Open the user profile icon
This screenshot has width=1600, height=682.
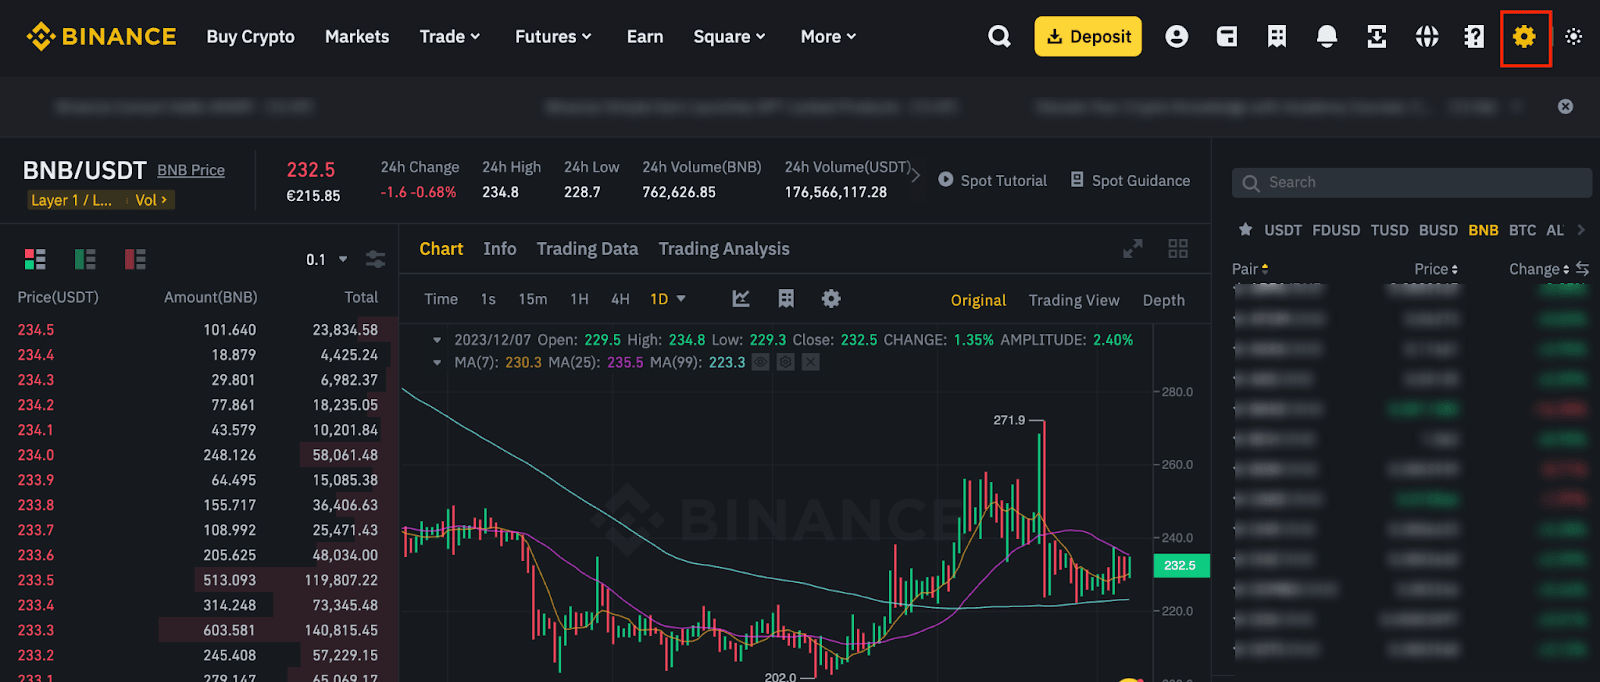[1177, 37]
